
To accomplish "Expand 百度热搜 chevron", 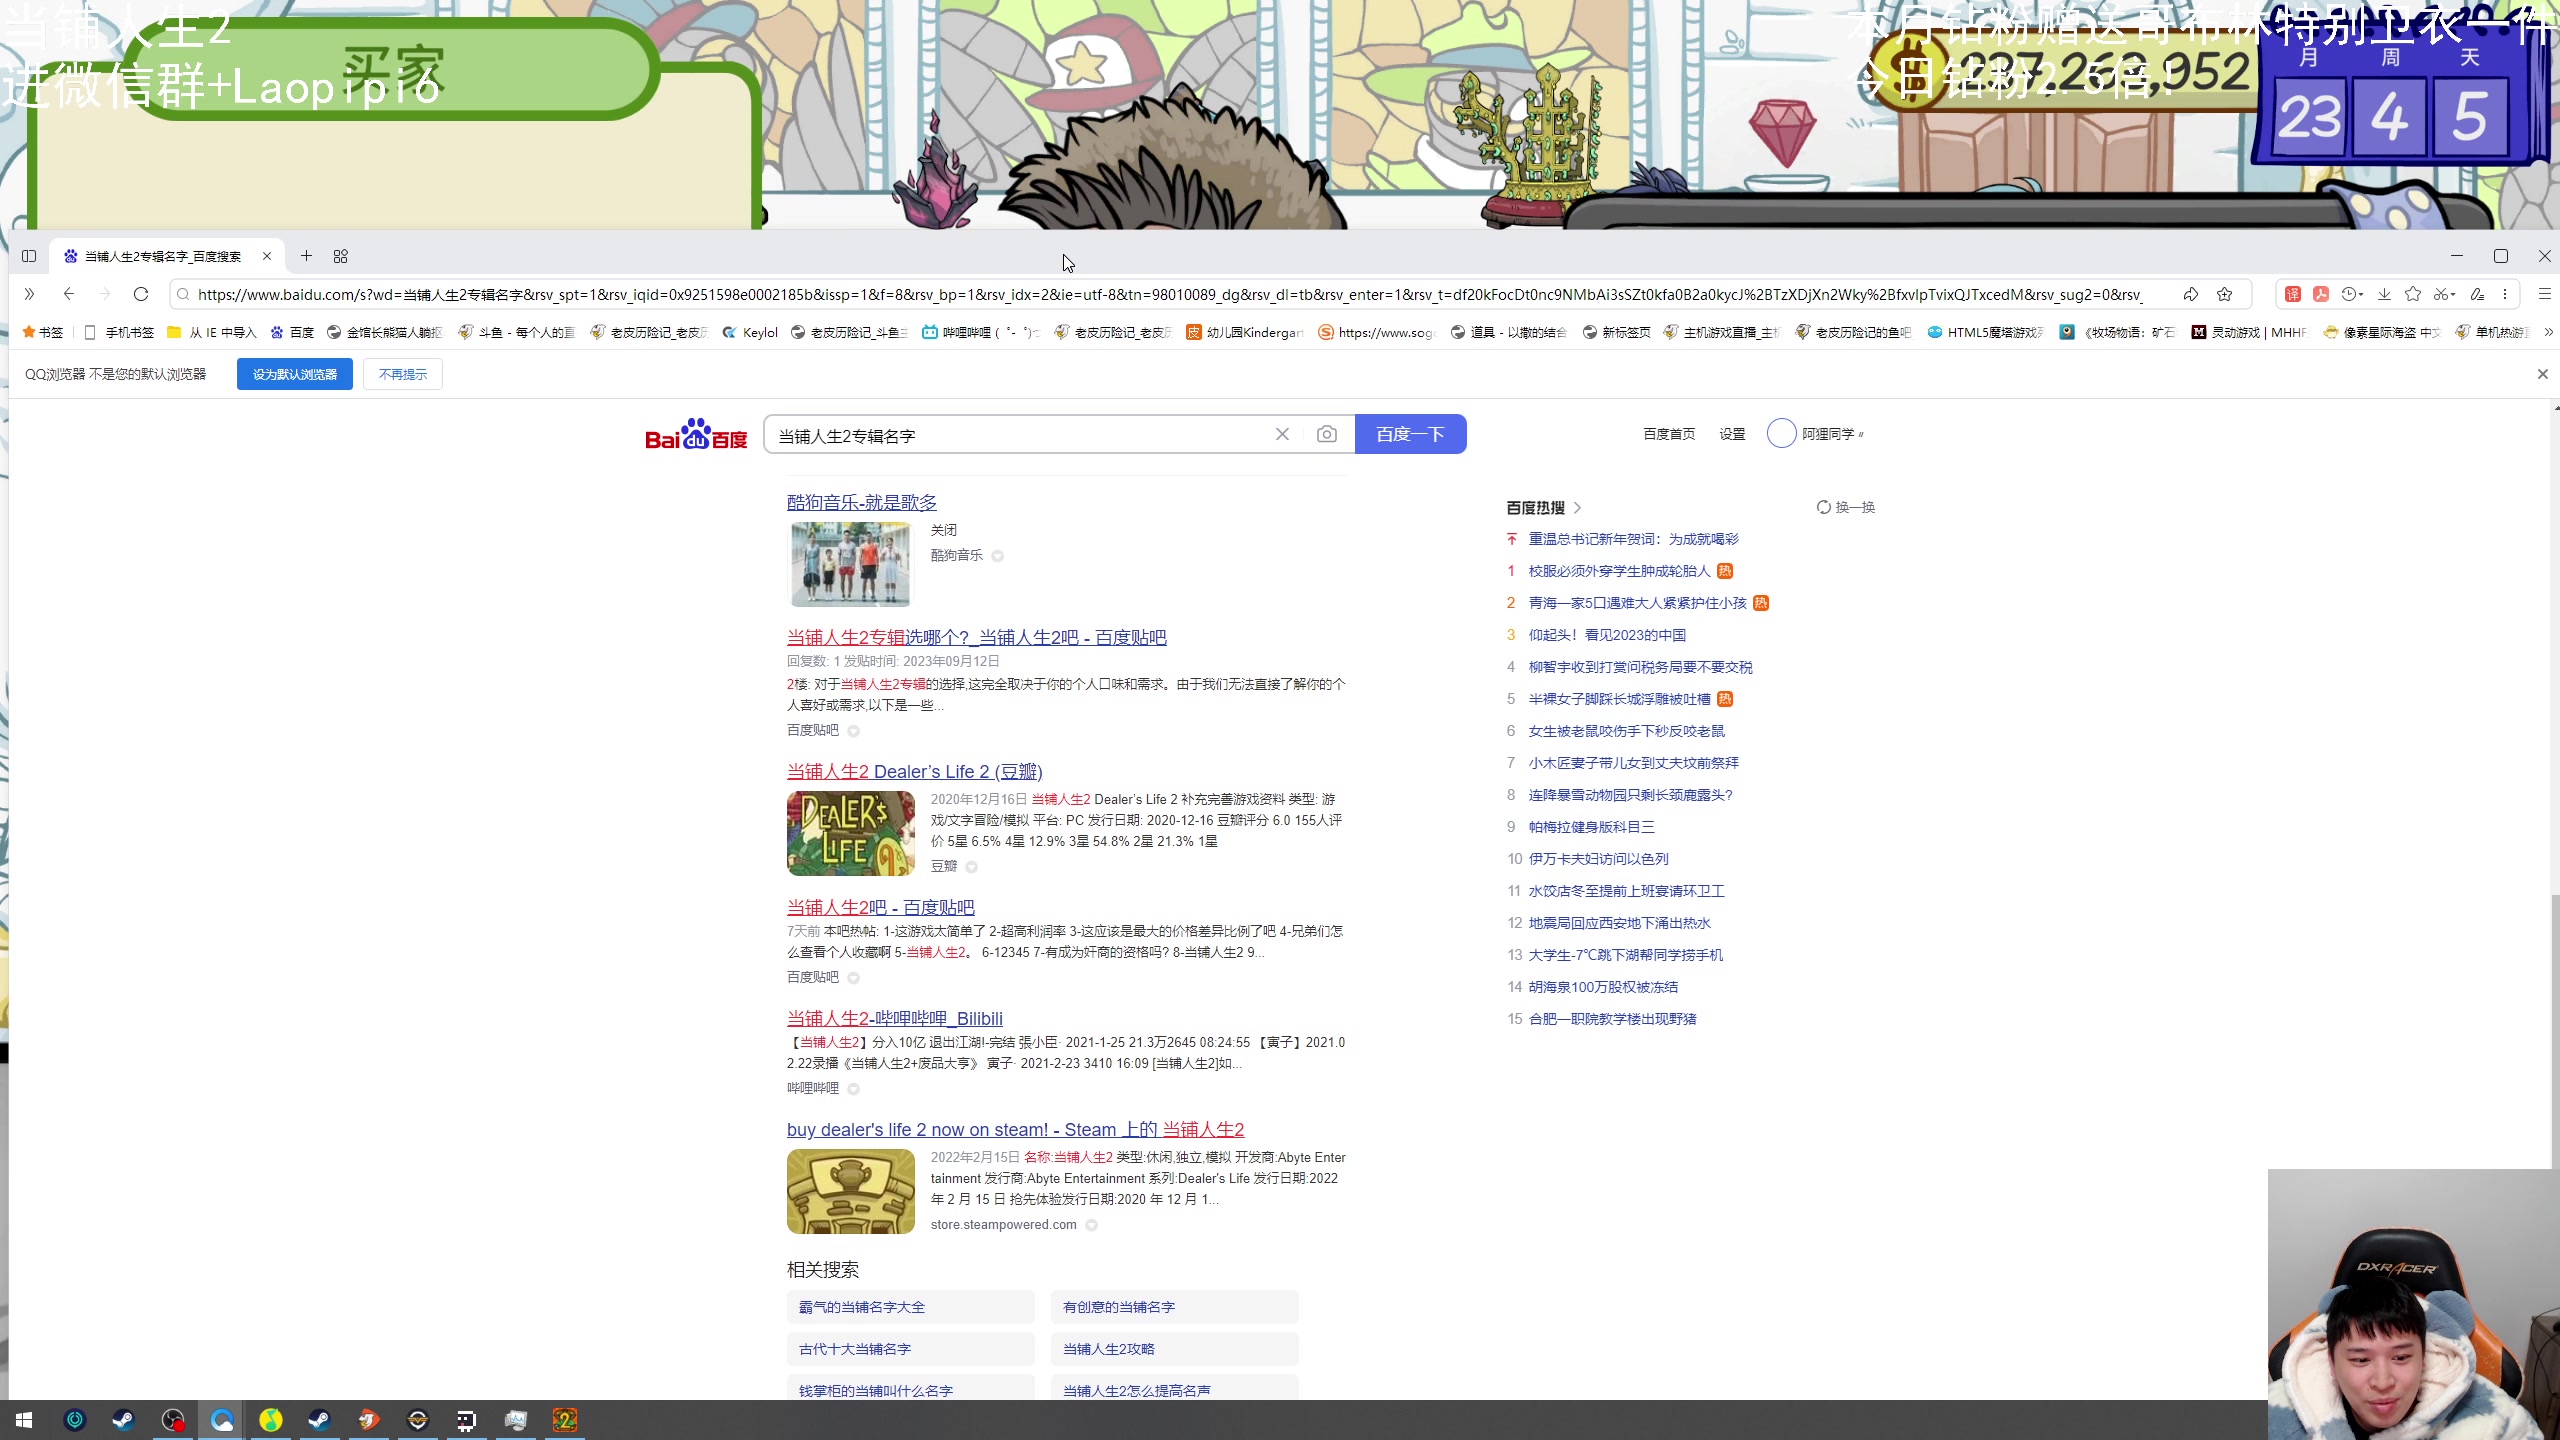I will tap(1578, 508).
